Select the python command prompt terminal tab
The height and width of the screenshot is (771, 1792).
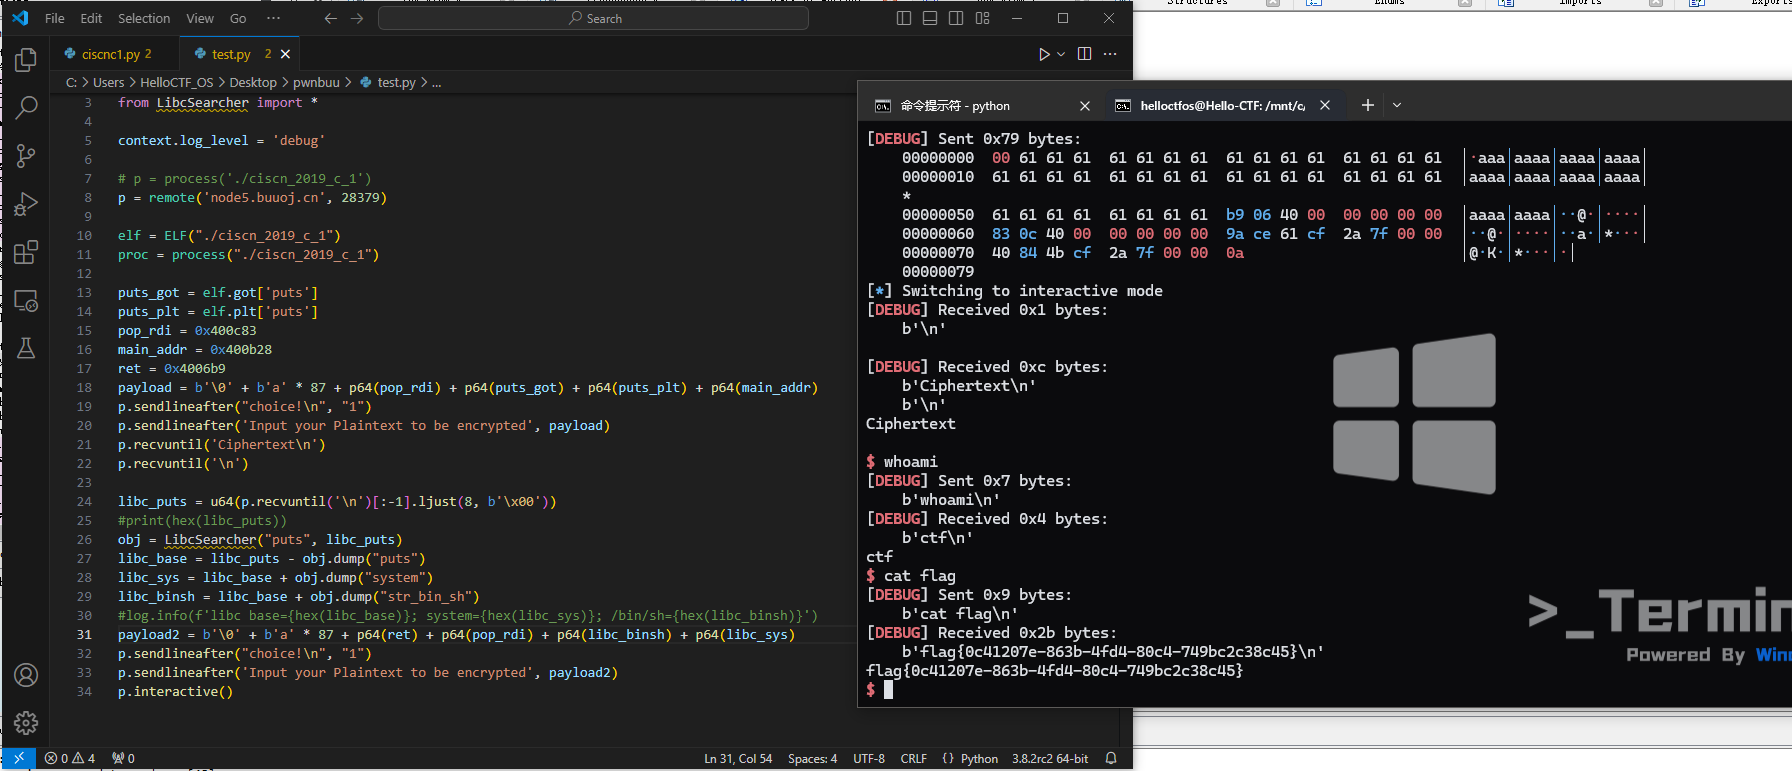[x=980, y=105]
